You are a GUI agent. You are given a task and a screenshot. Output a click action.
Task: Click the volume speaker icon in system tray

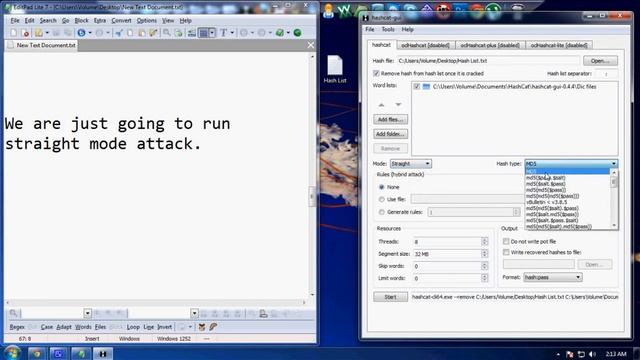592,354
